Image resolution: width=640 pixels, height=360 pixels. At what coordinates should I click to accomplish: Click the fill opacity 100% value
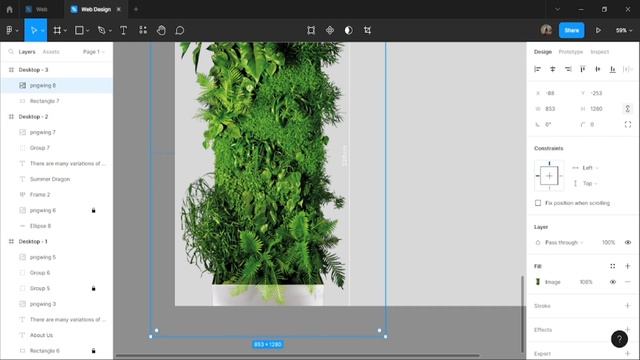point(586,282)
